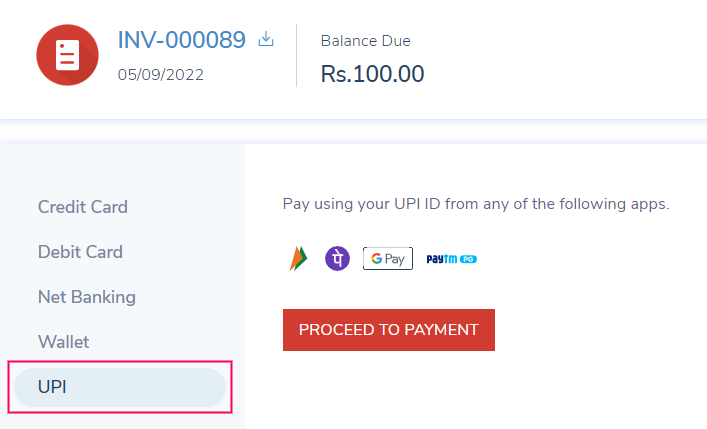This screenshot has height=429, width=707.
Task: Click the Balance Due label
Action: 365,41
